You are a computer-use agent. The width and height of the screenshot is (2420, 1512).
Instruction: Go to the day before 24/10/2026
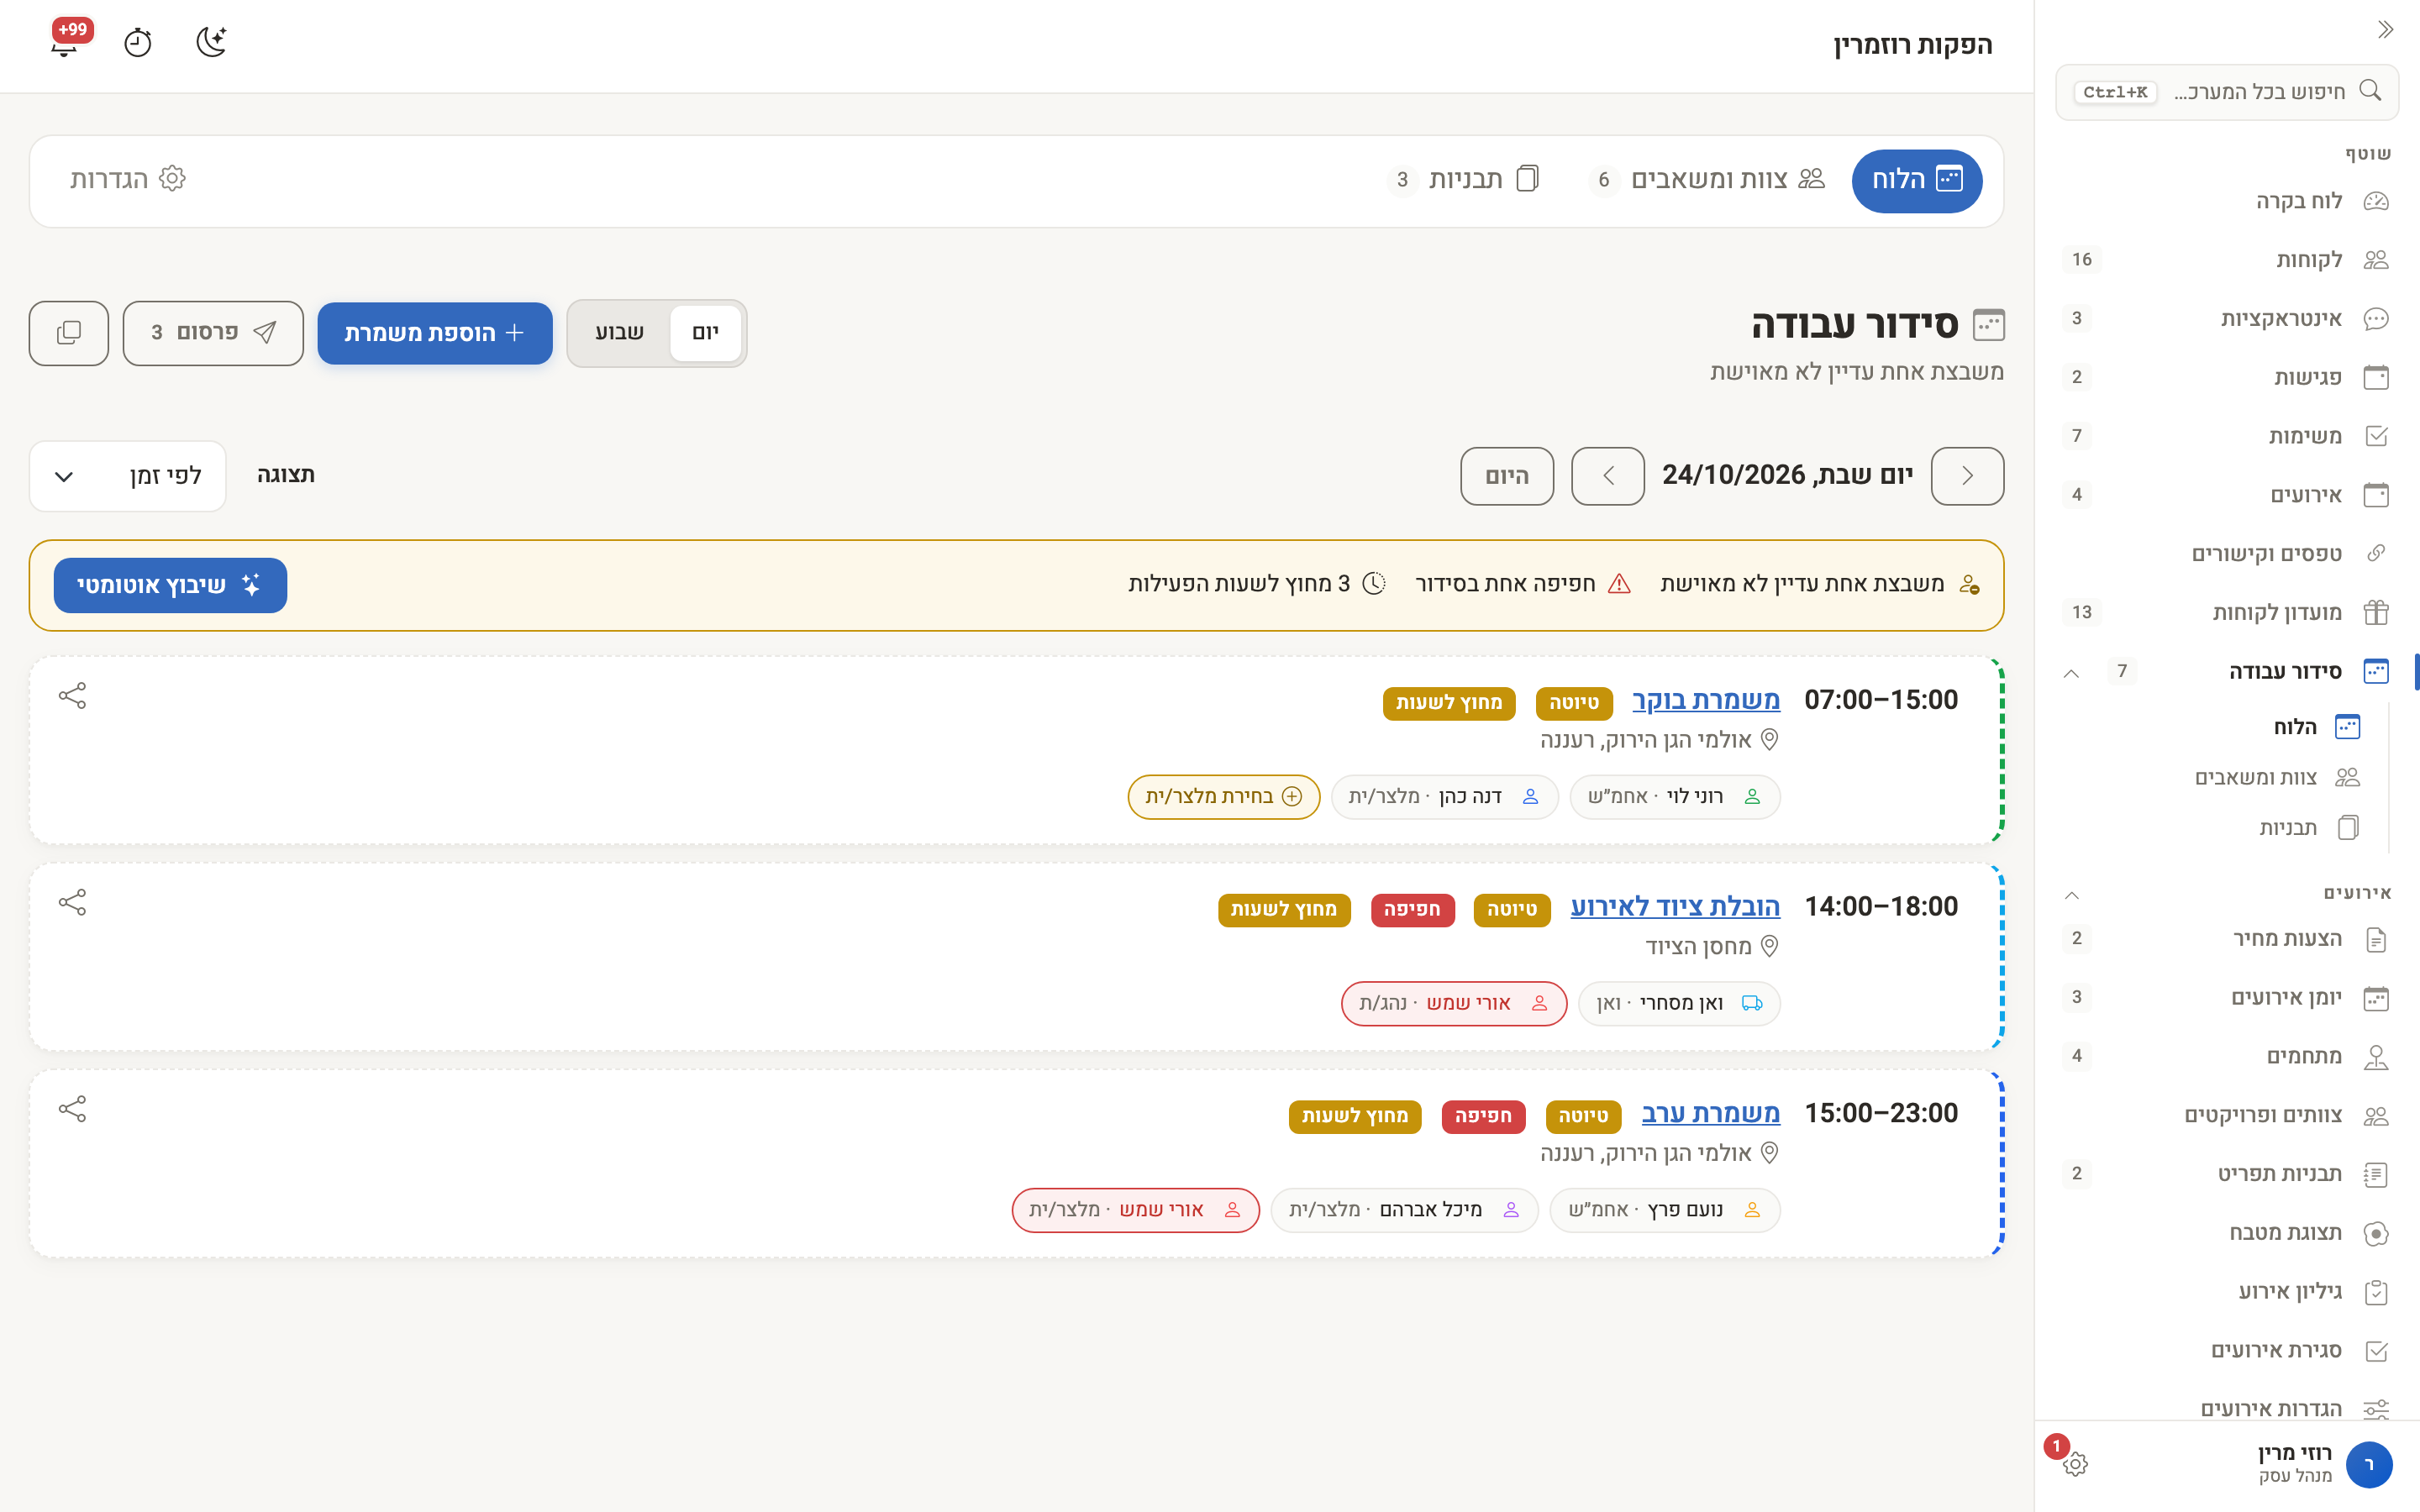point(1967,476)
